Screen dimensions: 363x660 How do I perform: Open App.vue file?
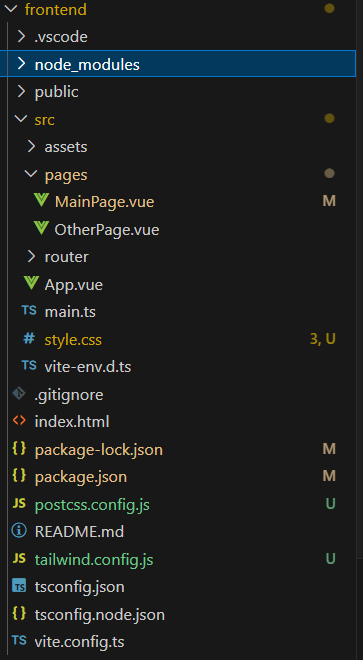point(74,285)
